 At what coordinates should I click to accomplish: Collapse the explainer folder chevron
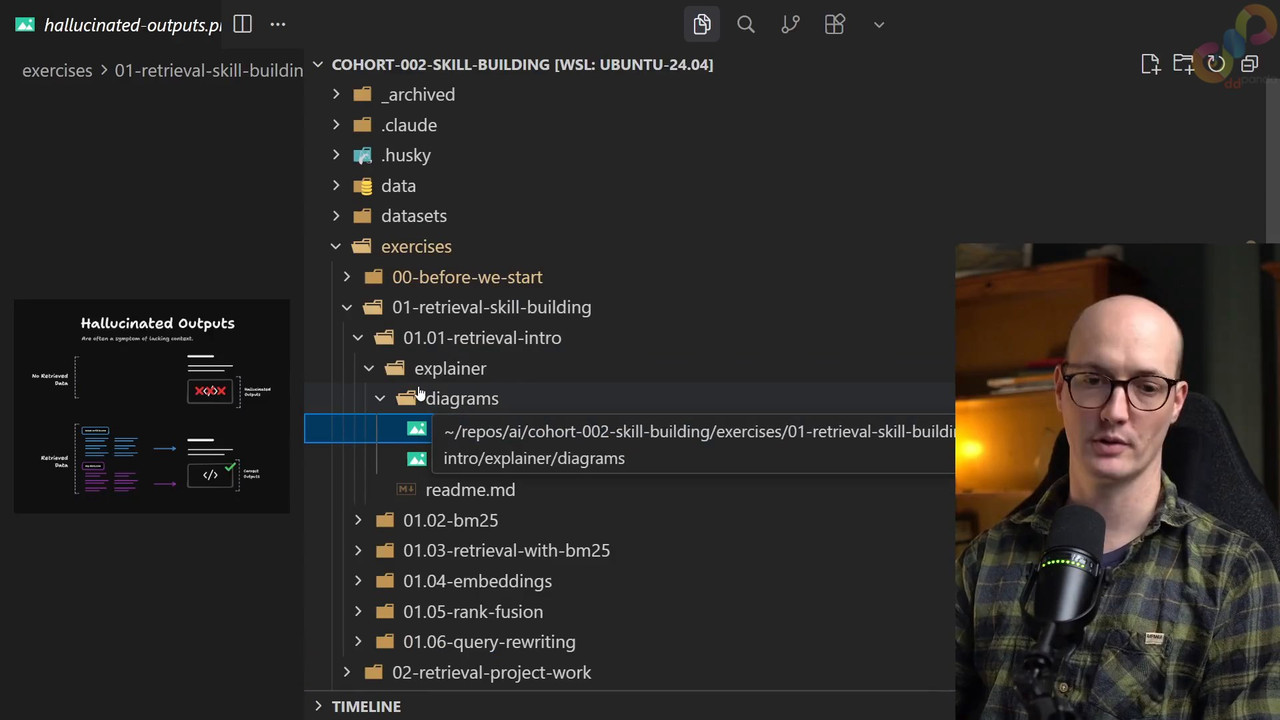pos(369,368)
